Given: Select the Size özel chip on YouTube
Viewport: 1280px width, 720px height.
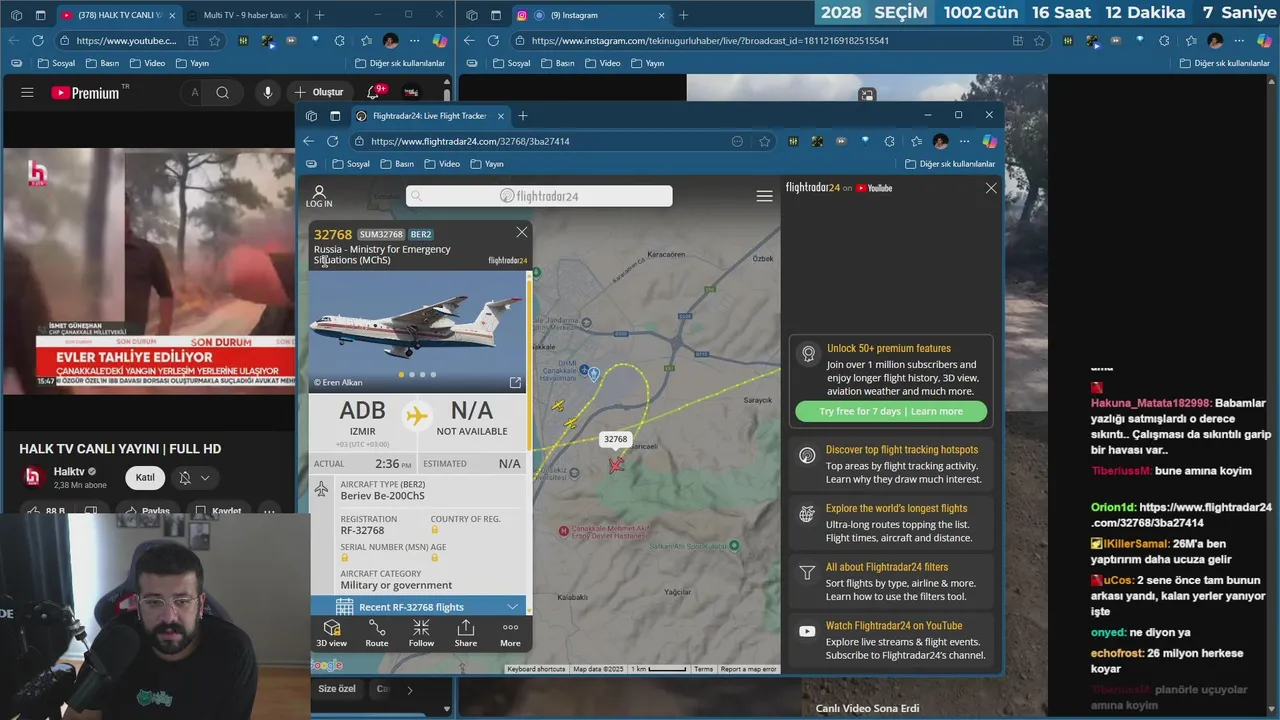Looking at the screenshot, I should (337, 689).
